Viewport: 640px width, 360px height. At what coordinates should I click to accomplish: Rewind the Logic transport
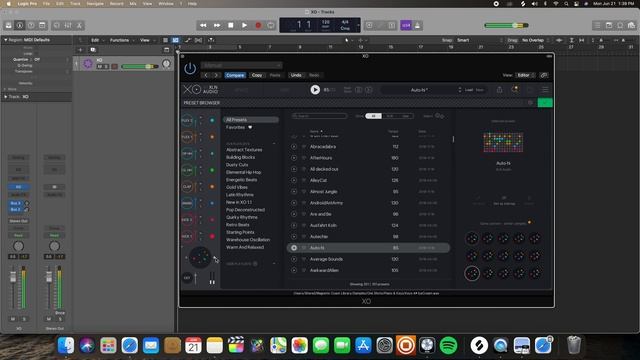click(203, 25)
